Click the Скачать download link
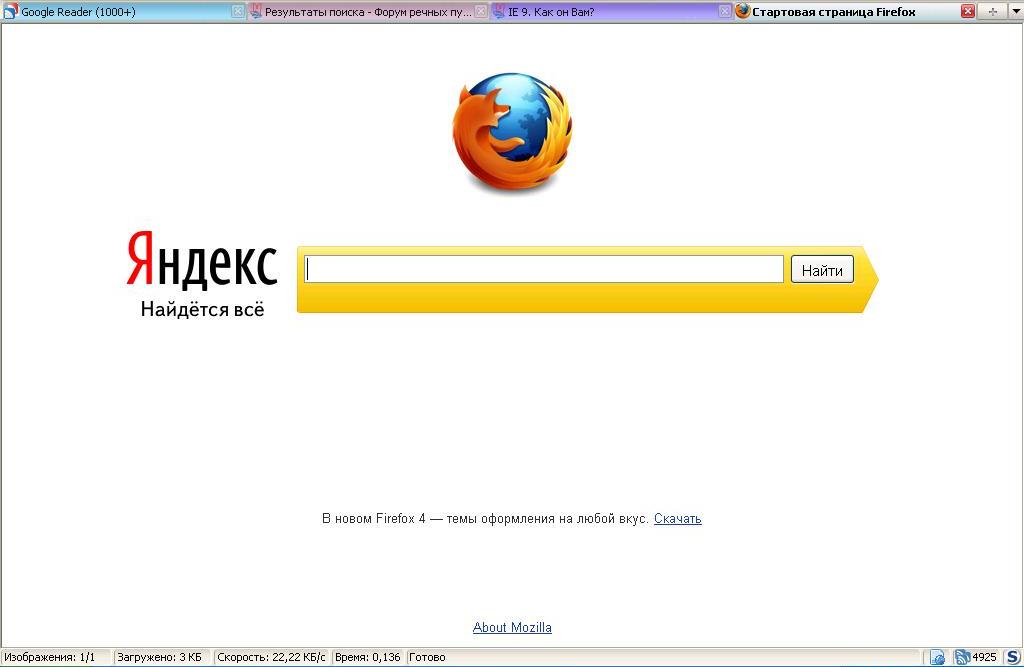This screenshot has height=667, width=1024. pyautogui.click(x=677, y=519)
